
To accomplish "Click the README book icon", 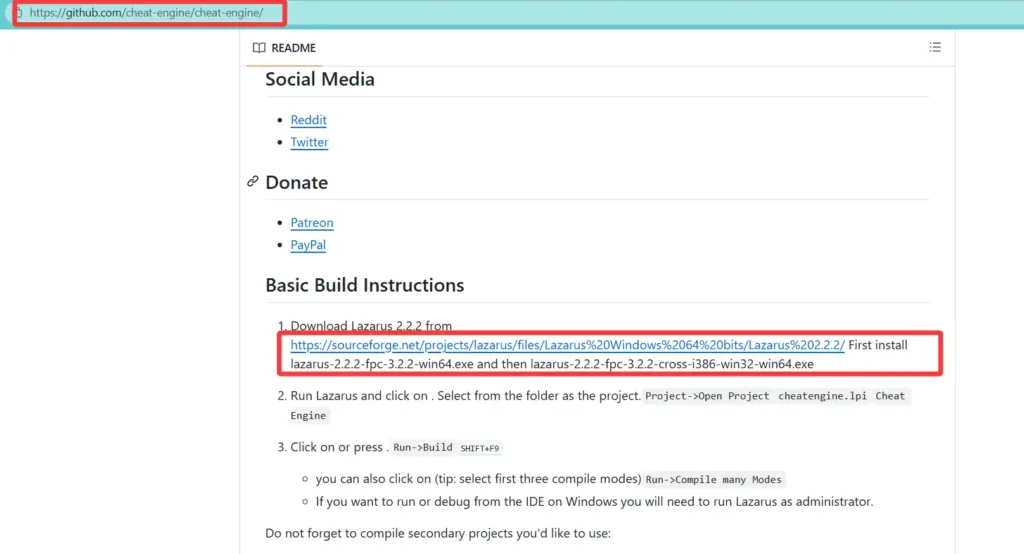I will (x=259, y=48).
